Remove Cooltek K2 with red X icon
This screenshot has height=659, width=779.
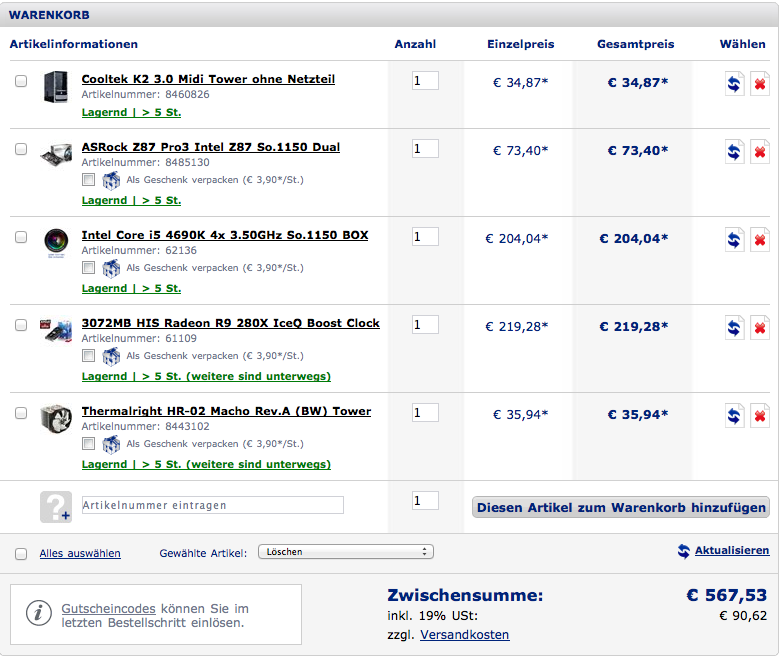(x=760, y=83)
